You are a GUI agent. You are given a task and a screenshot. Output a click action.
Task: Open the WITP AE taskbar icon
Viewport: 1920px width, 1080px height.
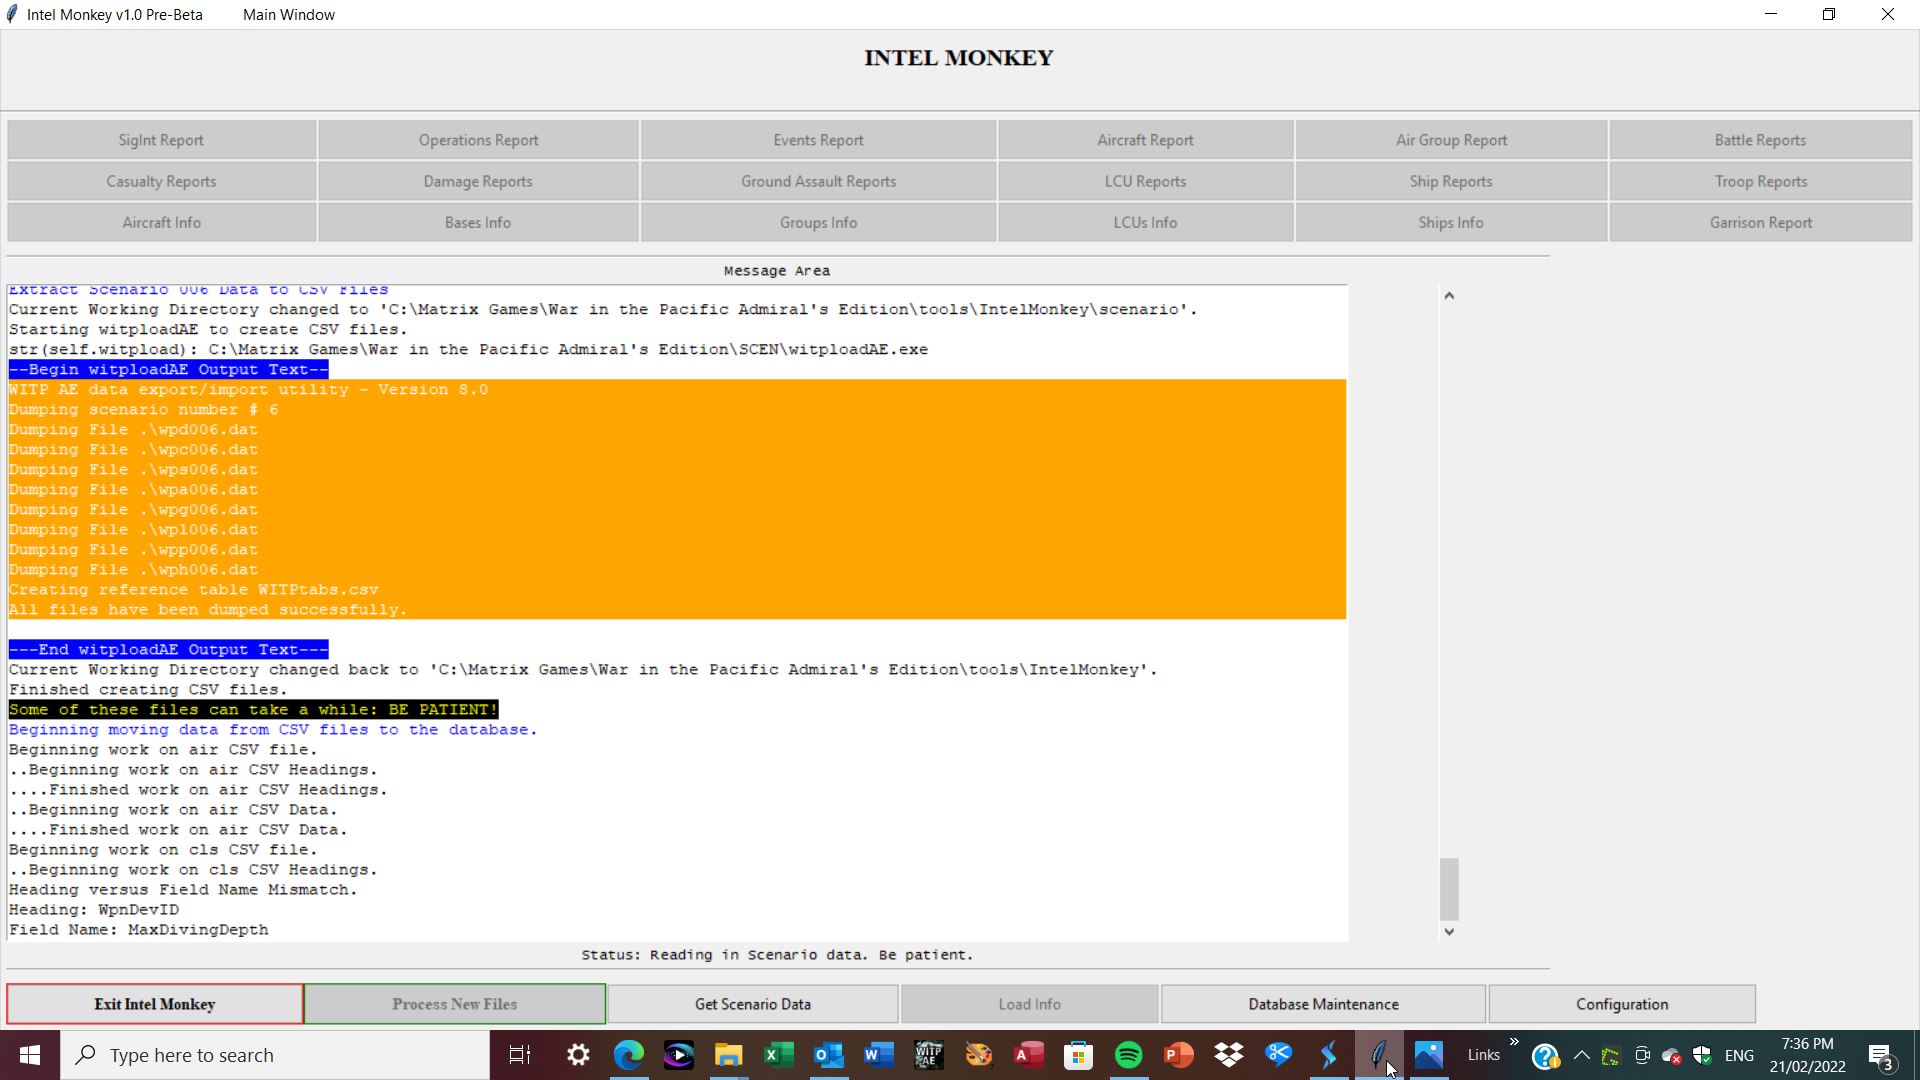(928, 1055)
